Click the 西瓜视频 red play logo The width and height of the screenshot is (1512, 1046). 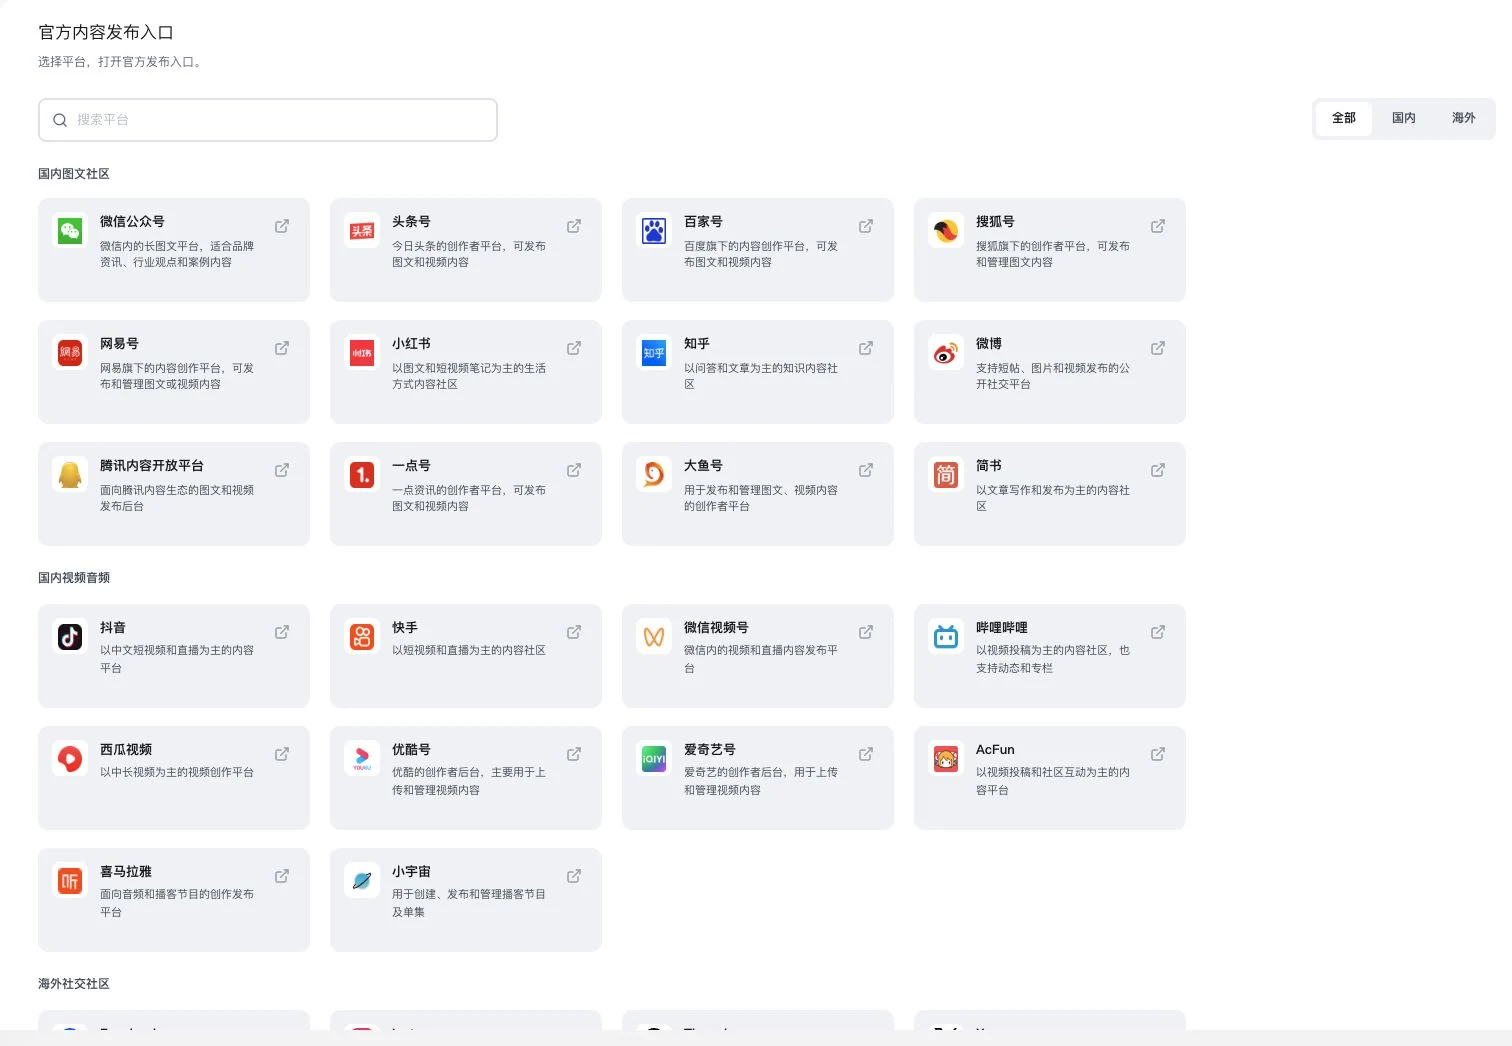[70, 759]
